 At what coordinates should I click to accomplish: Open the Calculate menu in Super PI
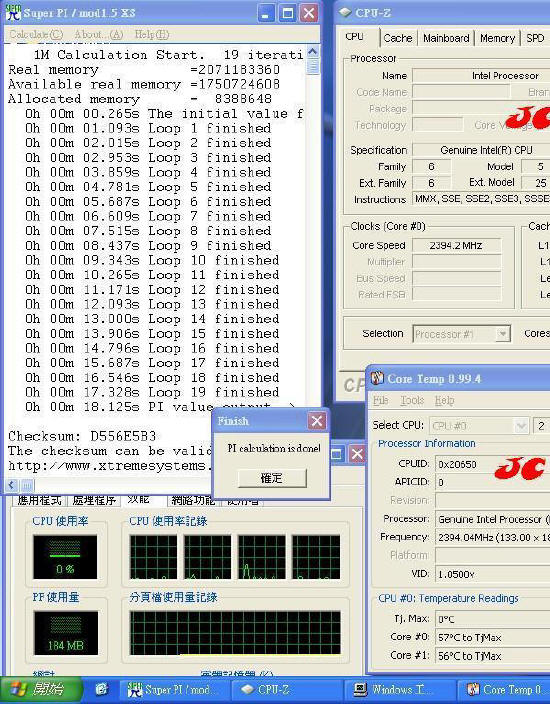pyautogui.click(x=36, y=34)
